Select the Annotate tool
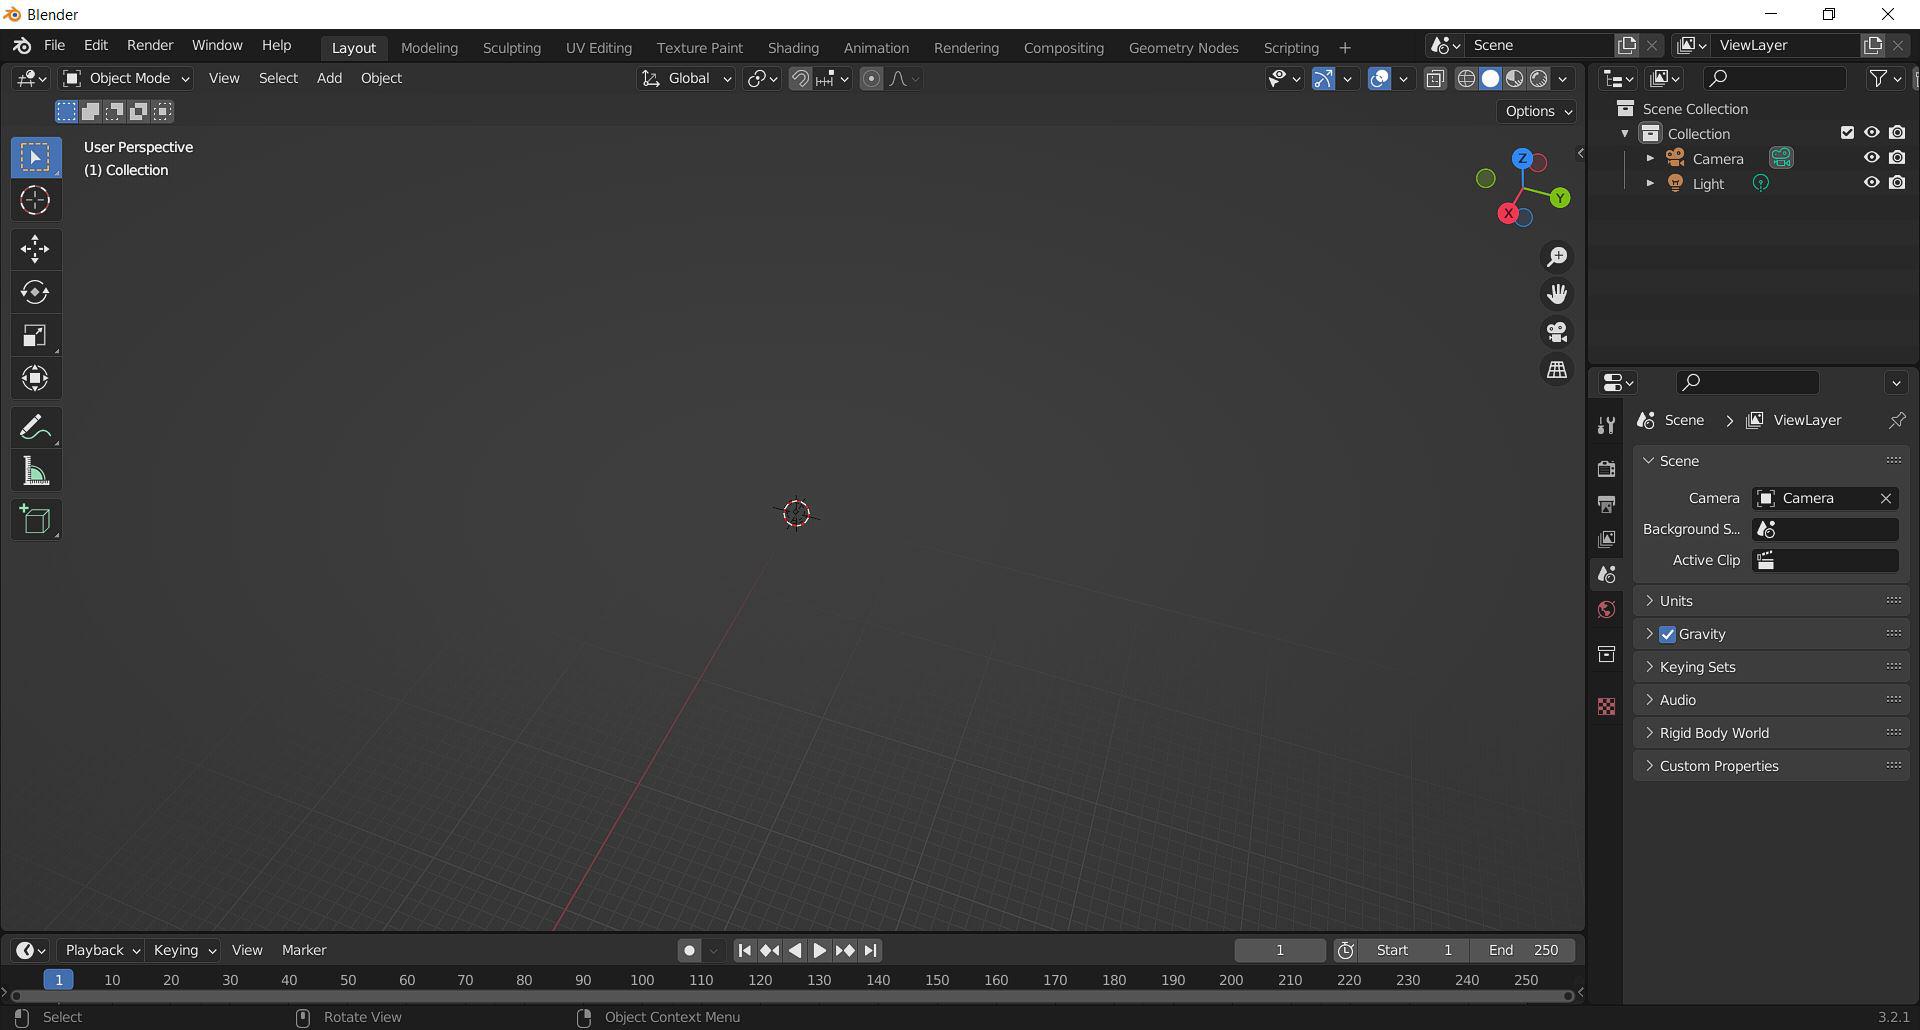This screenshot has height=1030, width=1920. [x=35, y=427]
